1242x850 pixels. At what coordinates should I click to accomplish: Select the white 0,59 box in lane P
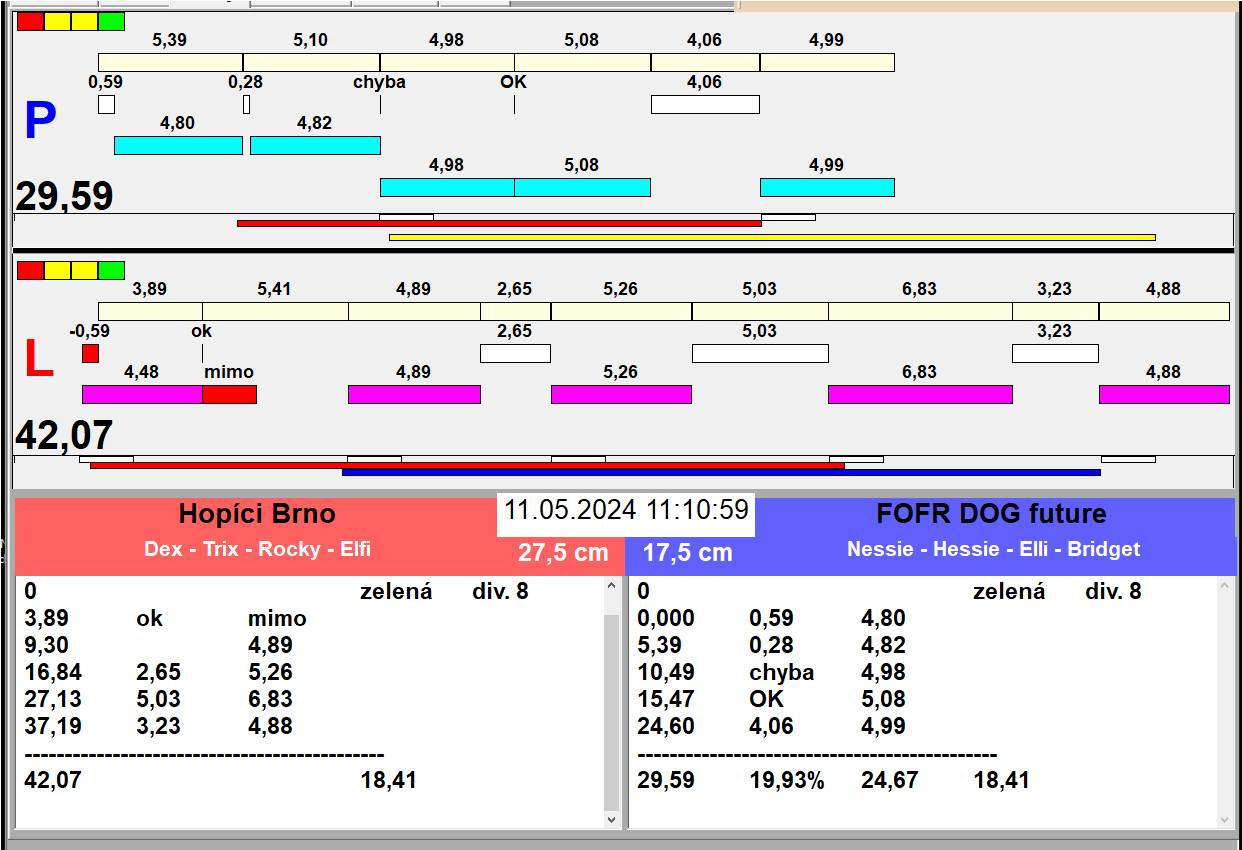click(106, 104)
